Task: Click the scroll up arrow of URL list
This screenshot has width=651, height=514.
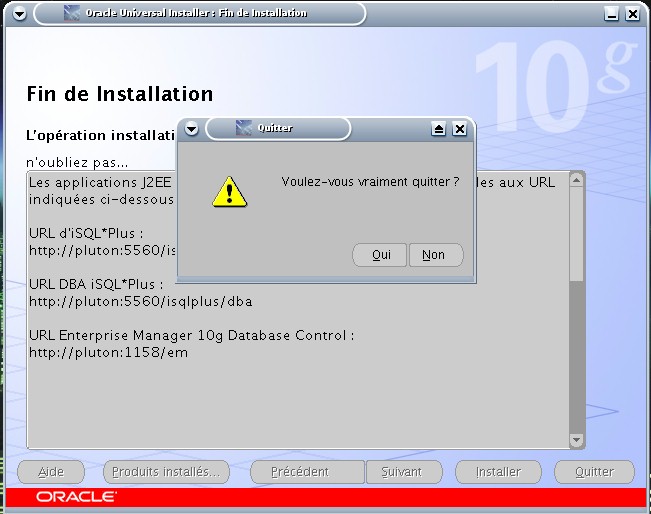Action: tap(576, 180)
